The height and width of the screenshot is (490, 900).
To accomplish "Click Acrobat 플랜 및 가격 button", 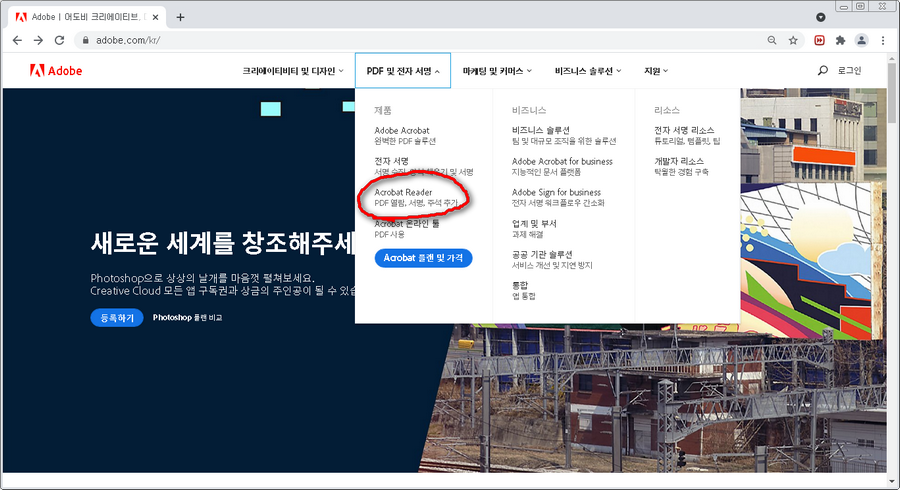I will click(424, 258).
